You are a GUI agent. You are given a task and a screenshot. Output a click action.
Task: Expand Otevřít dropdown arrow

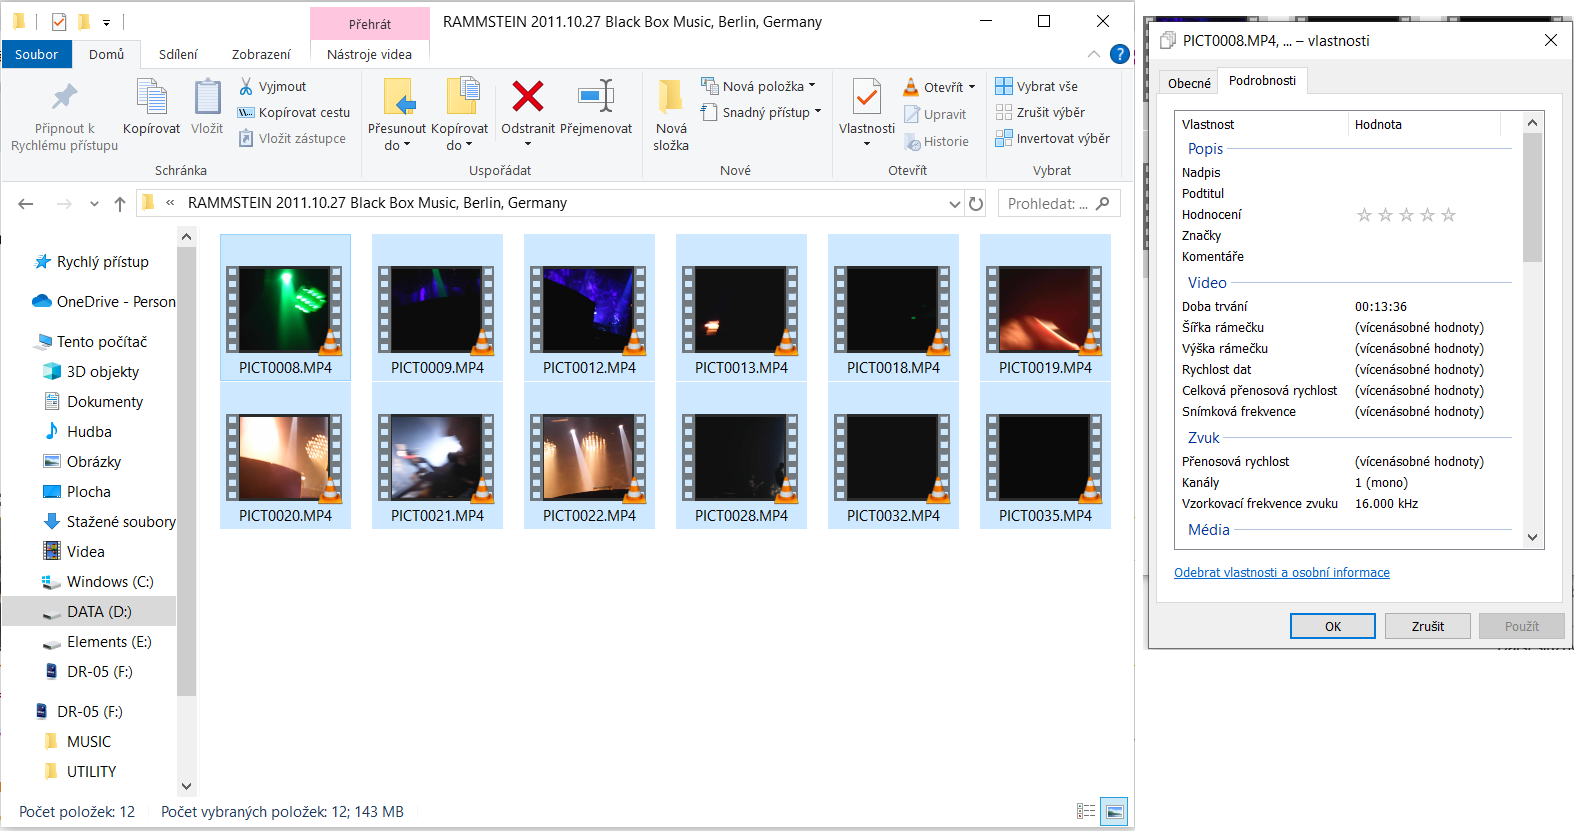point(972,87)
